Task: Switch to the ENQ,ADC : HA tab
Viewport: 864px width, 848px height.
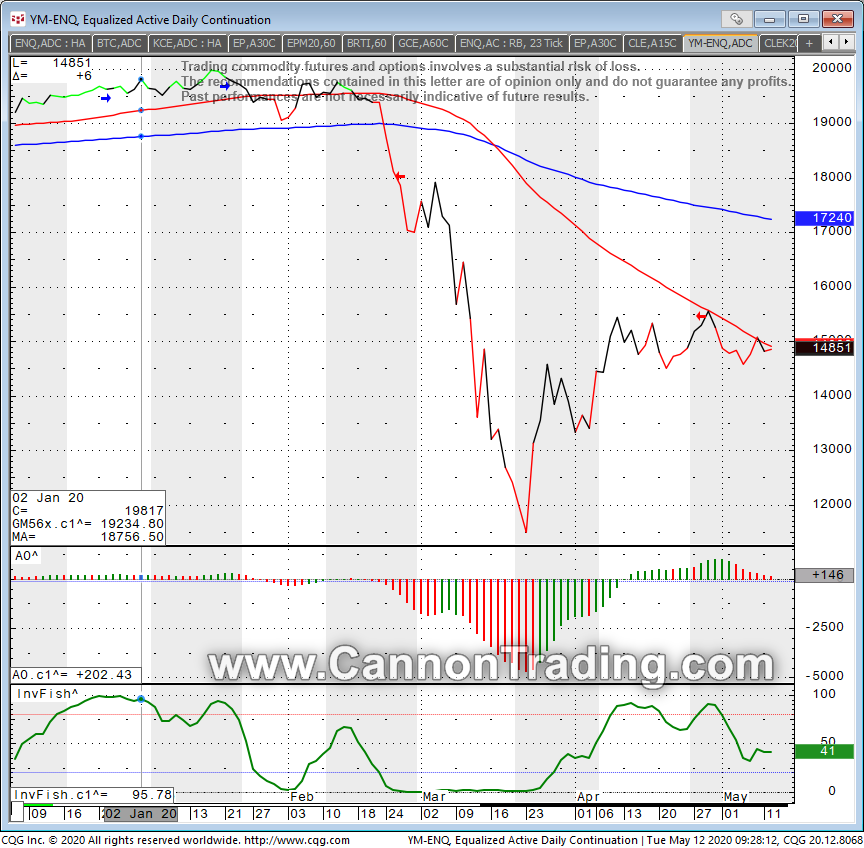Action: click(x=50, y=43)
